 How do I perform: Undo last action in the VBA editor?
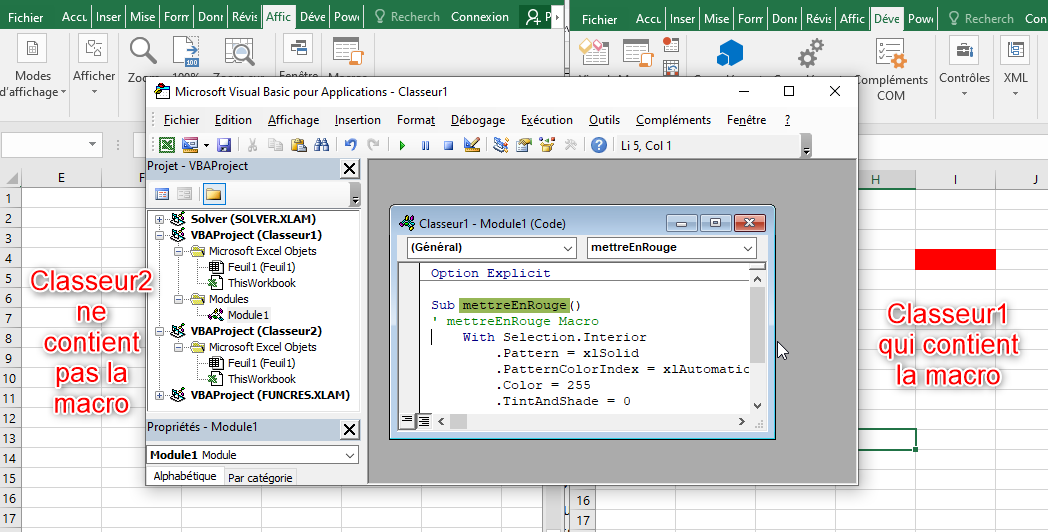pyautogui.click(x=351, y=145)
